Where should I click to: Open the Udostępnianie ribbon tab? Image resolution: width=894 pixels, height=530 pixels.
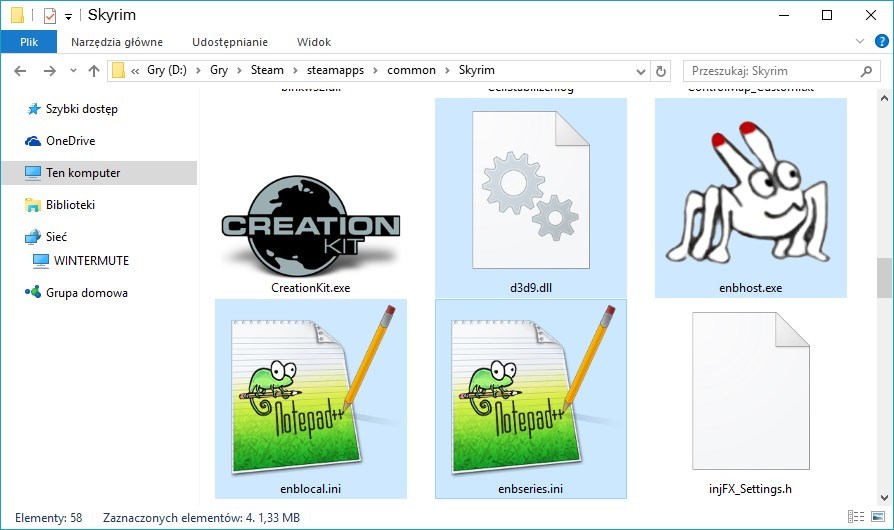pyautogui.click(x=230, y=42)
